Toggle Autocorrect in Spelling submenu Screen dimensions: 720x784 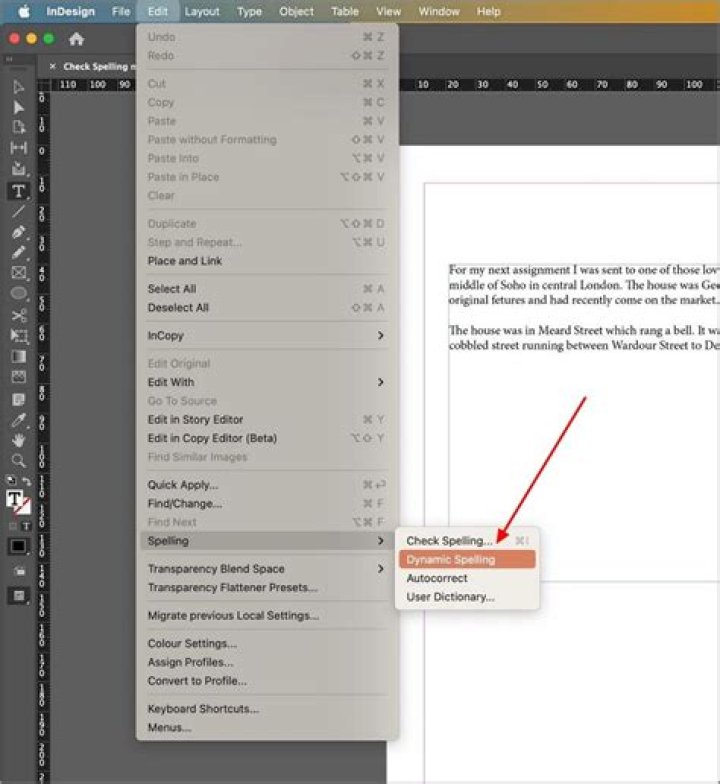click(467, 578)
